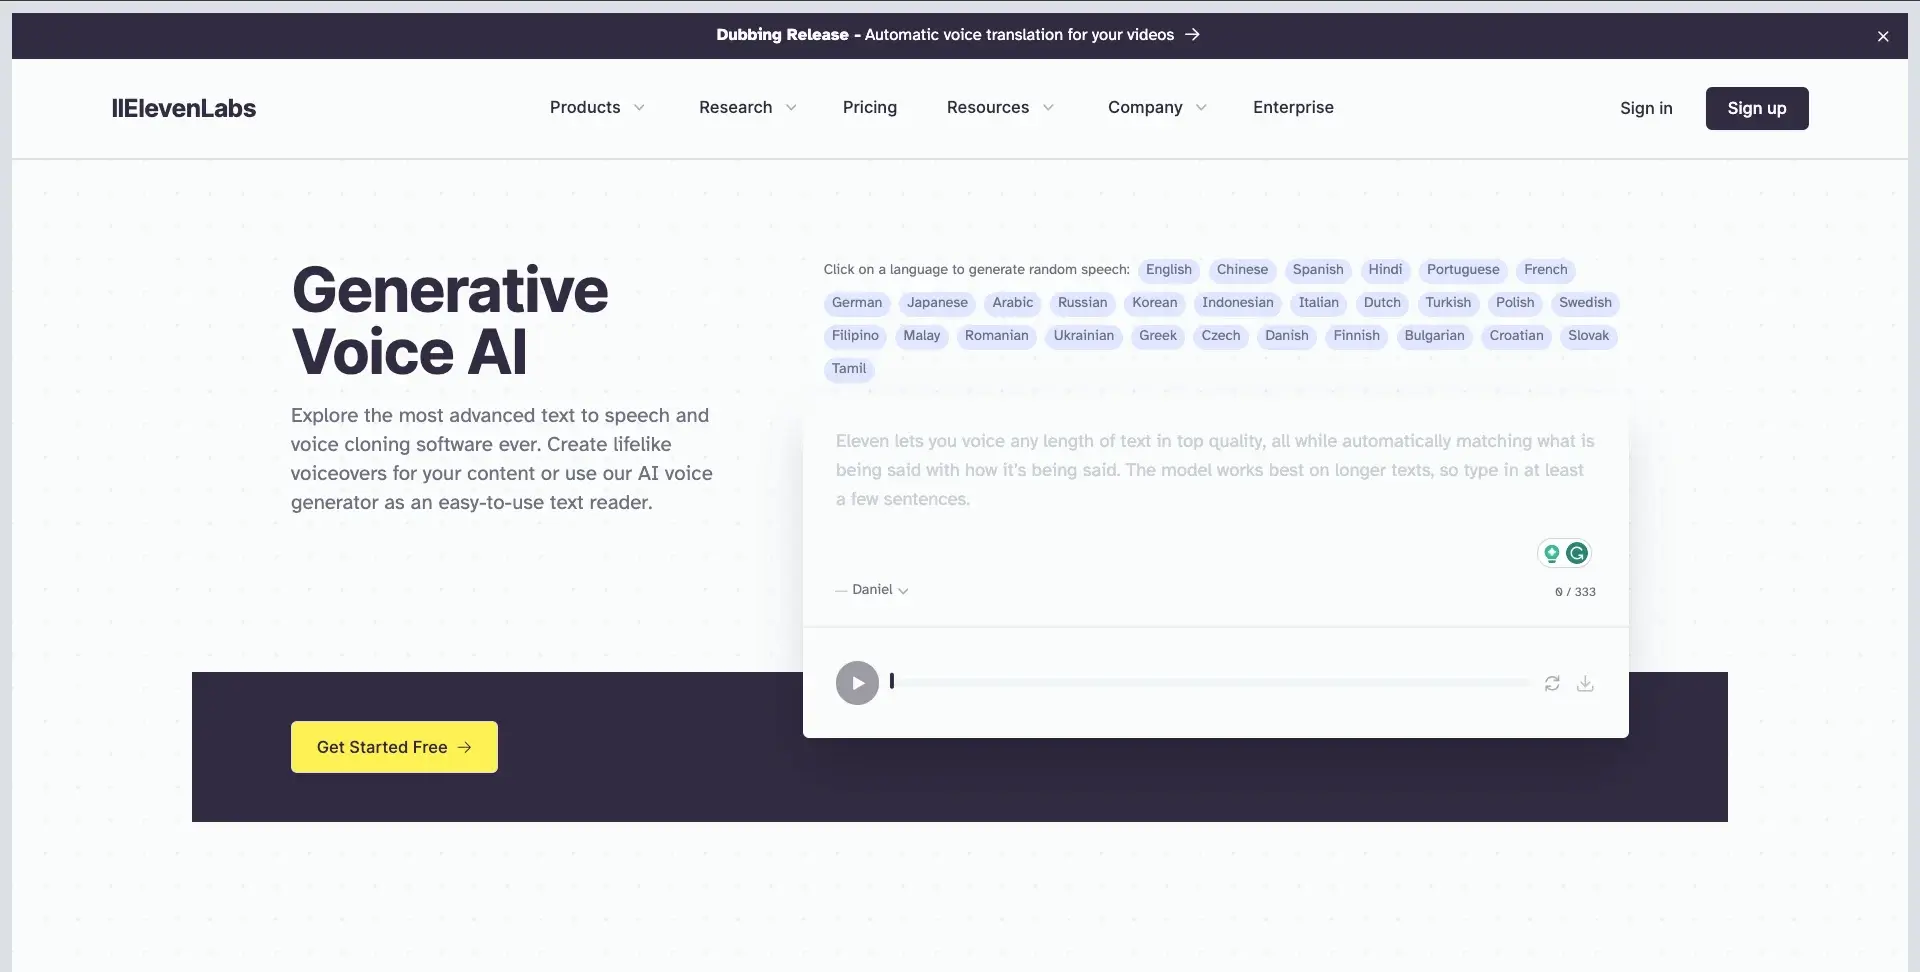Select the Slovak language chip

pos(1589,336)
